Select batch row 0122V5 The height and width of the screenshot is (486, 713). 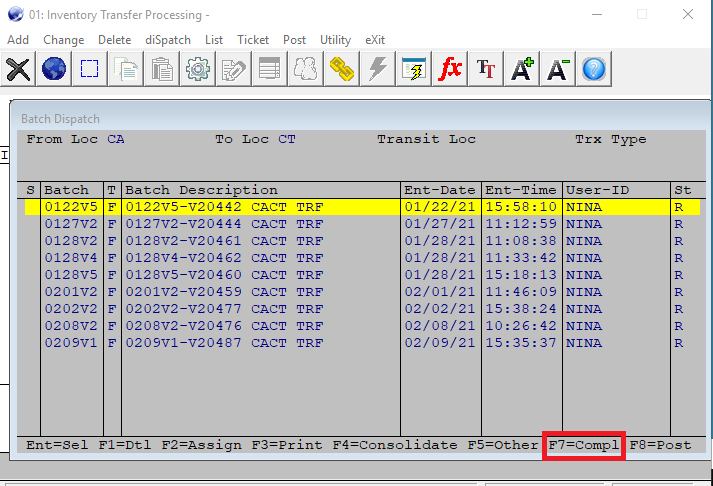[362, 207]
